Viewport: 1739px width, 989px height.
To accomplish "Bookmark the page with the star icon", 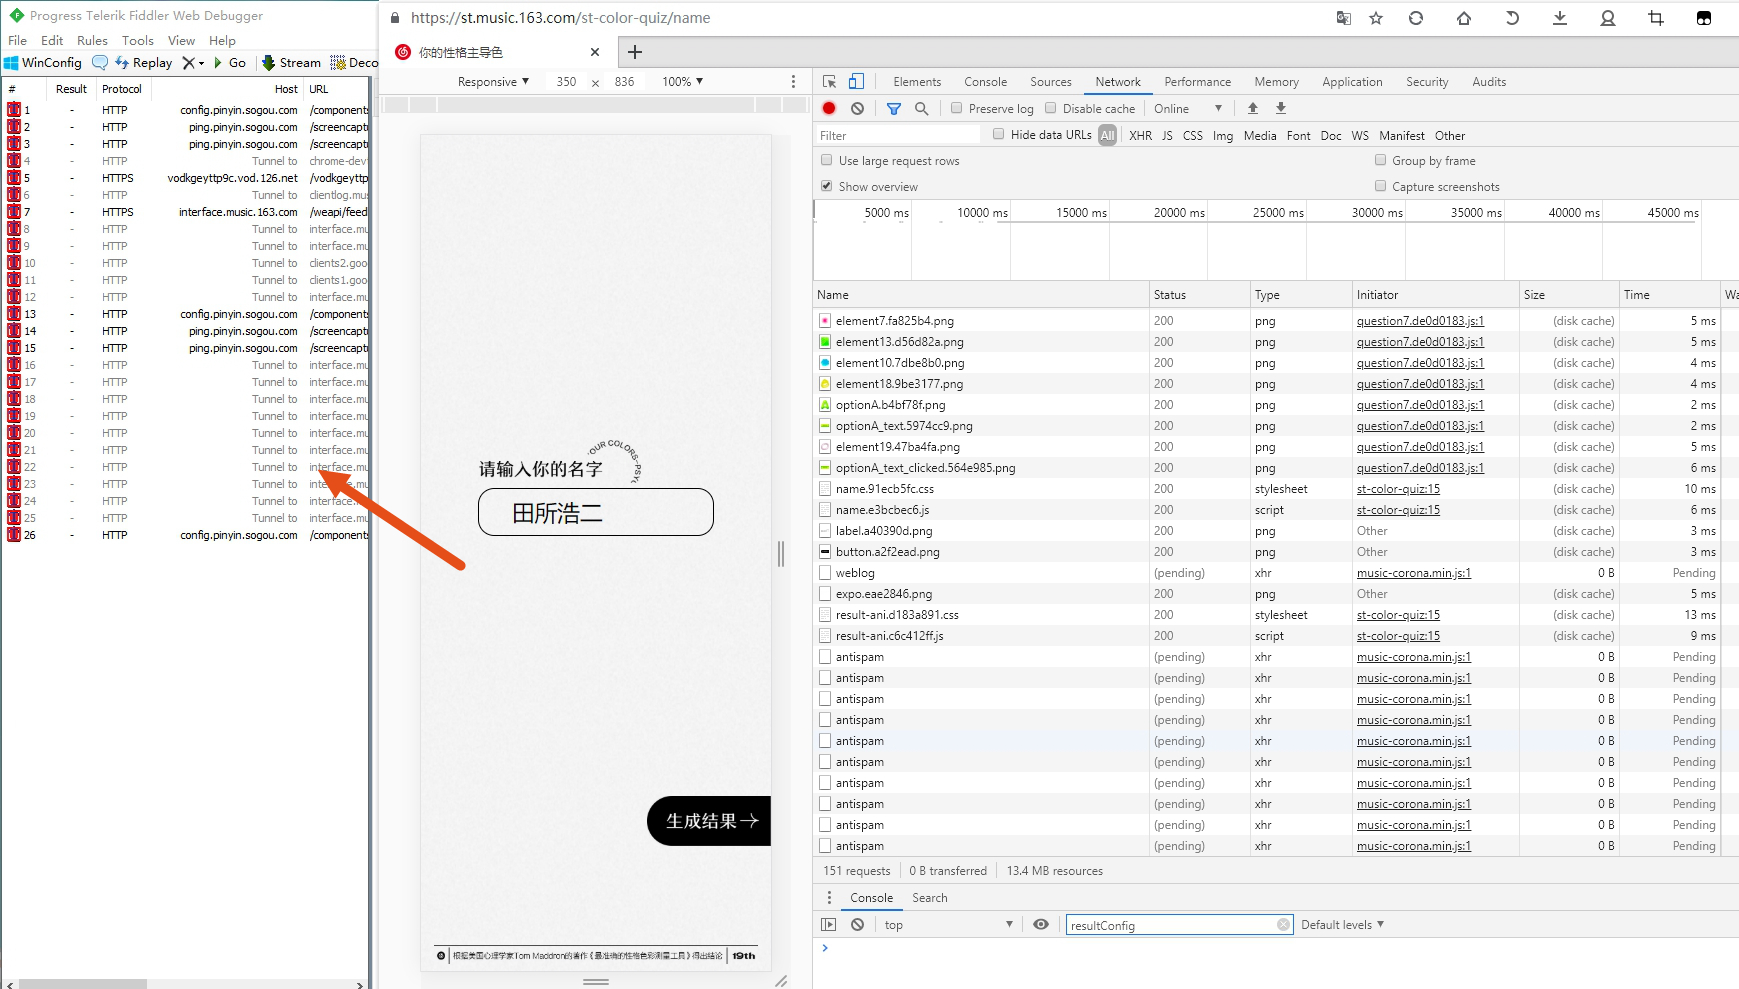I will [1376, 18].
